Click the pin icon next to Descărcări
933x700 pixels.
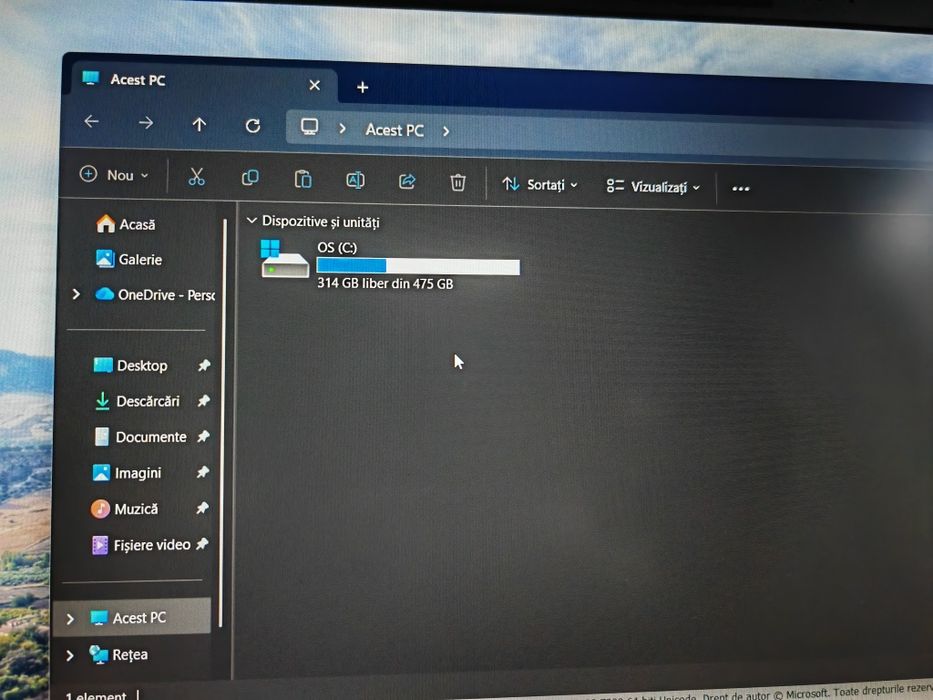(203, 401)
